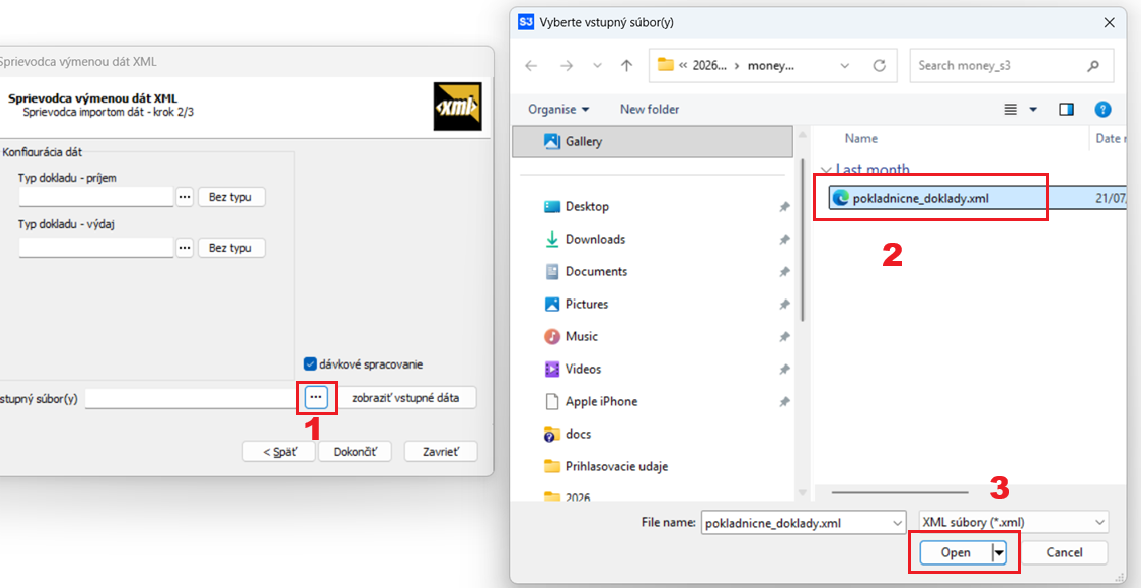This screenshot has height=588, width=1141.
Task: Click the Open button
Action: [x=955, y=552]
